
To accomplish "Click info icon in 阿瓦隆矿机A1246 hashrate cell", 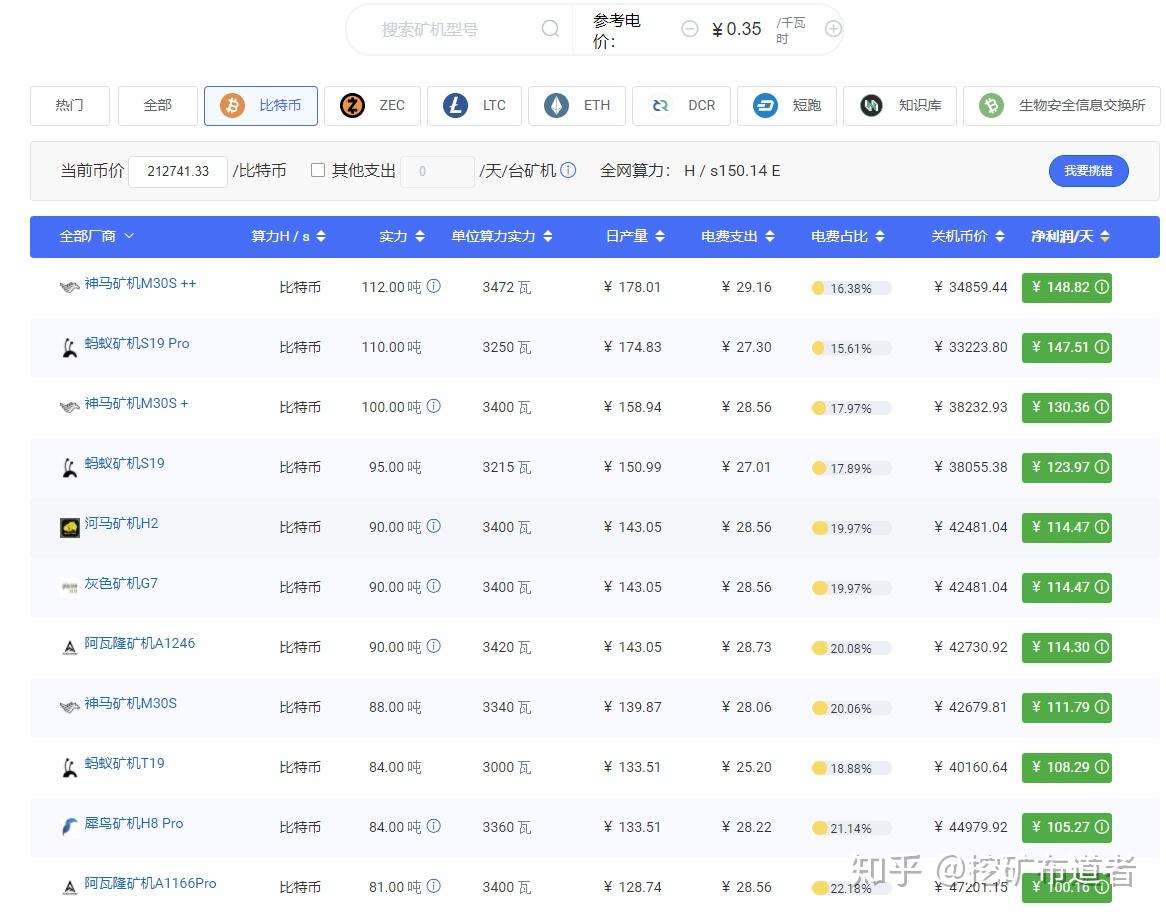I will pos(434,646).
